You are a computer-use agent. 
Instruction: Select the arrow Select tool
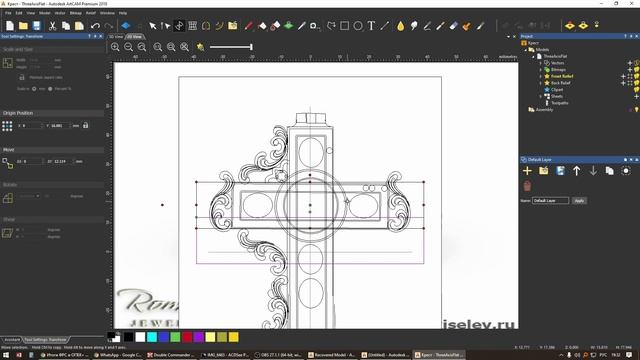click(x=153, y=26)
